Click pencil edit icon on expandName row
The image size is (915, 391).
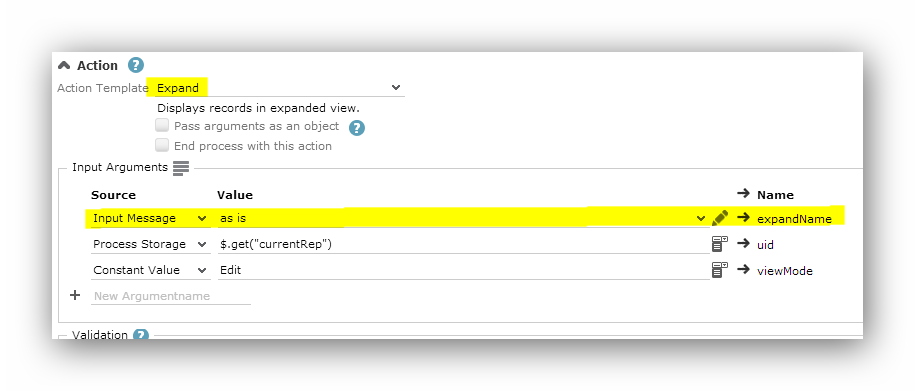click(x=720, y=218)
